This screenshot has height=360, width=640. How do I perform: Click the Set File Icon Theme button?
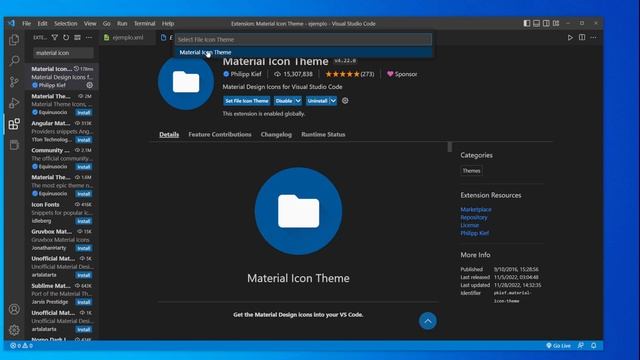[247, 100]
